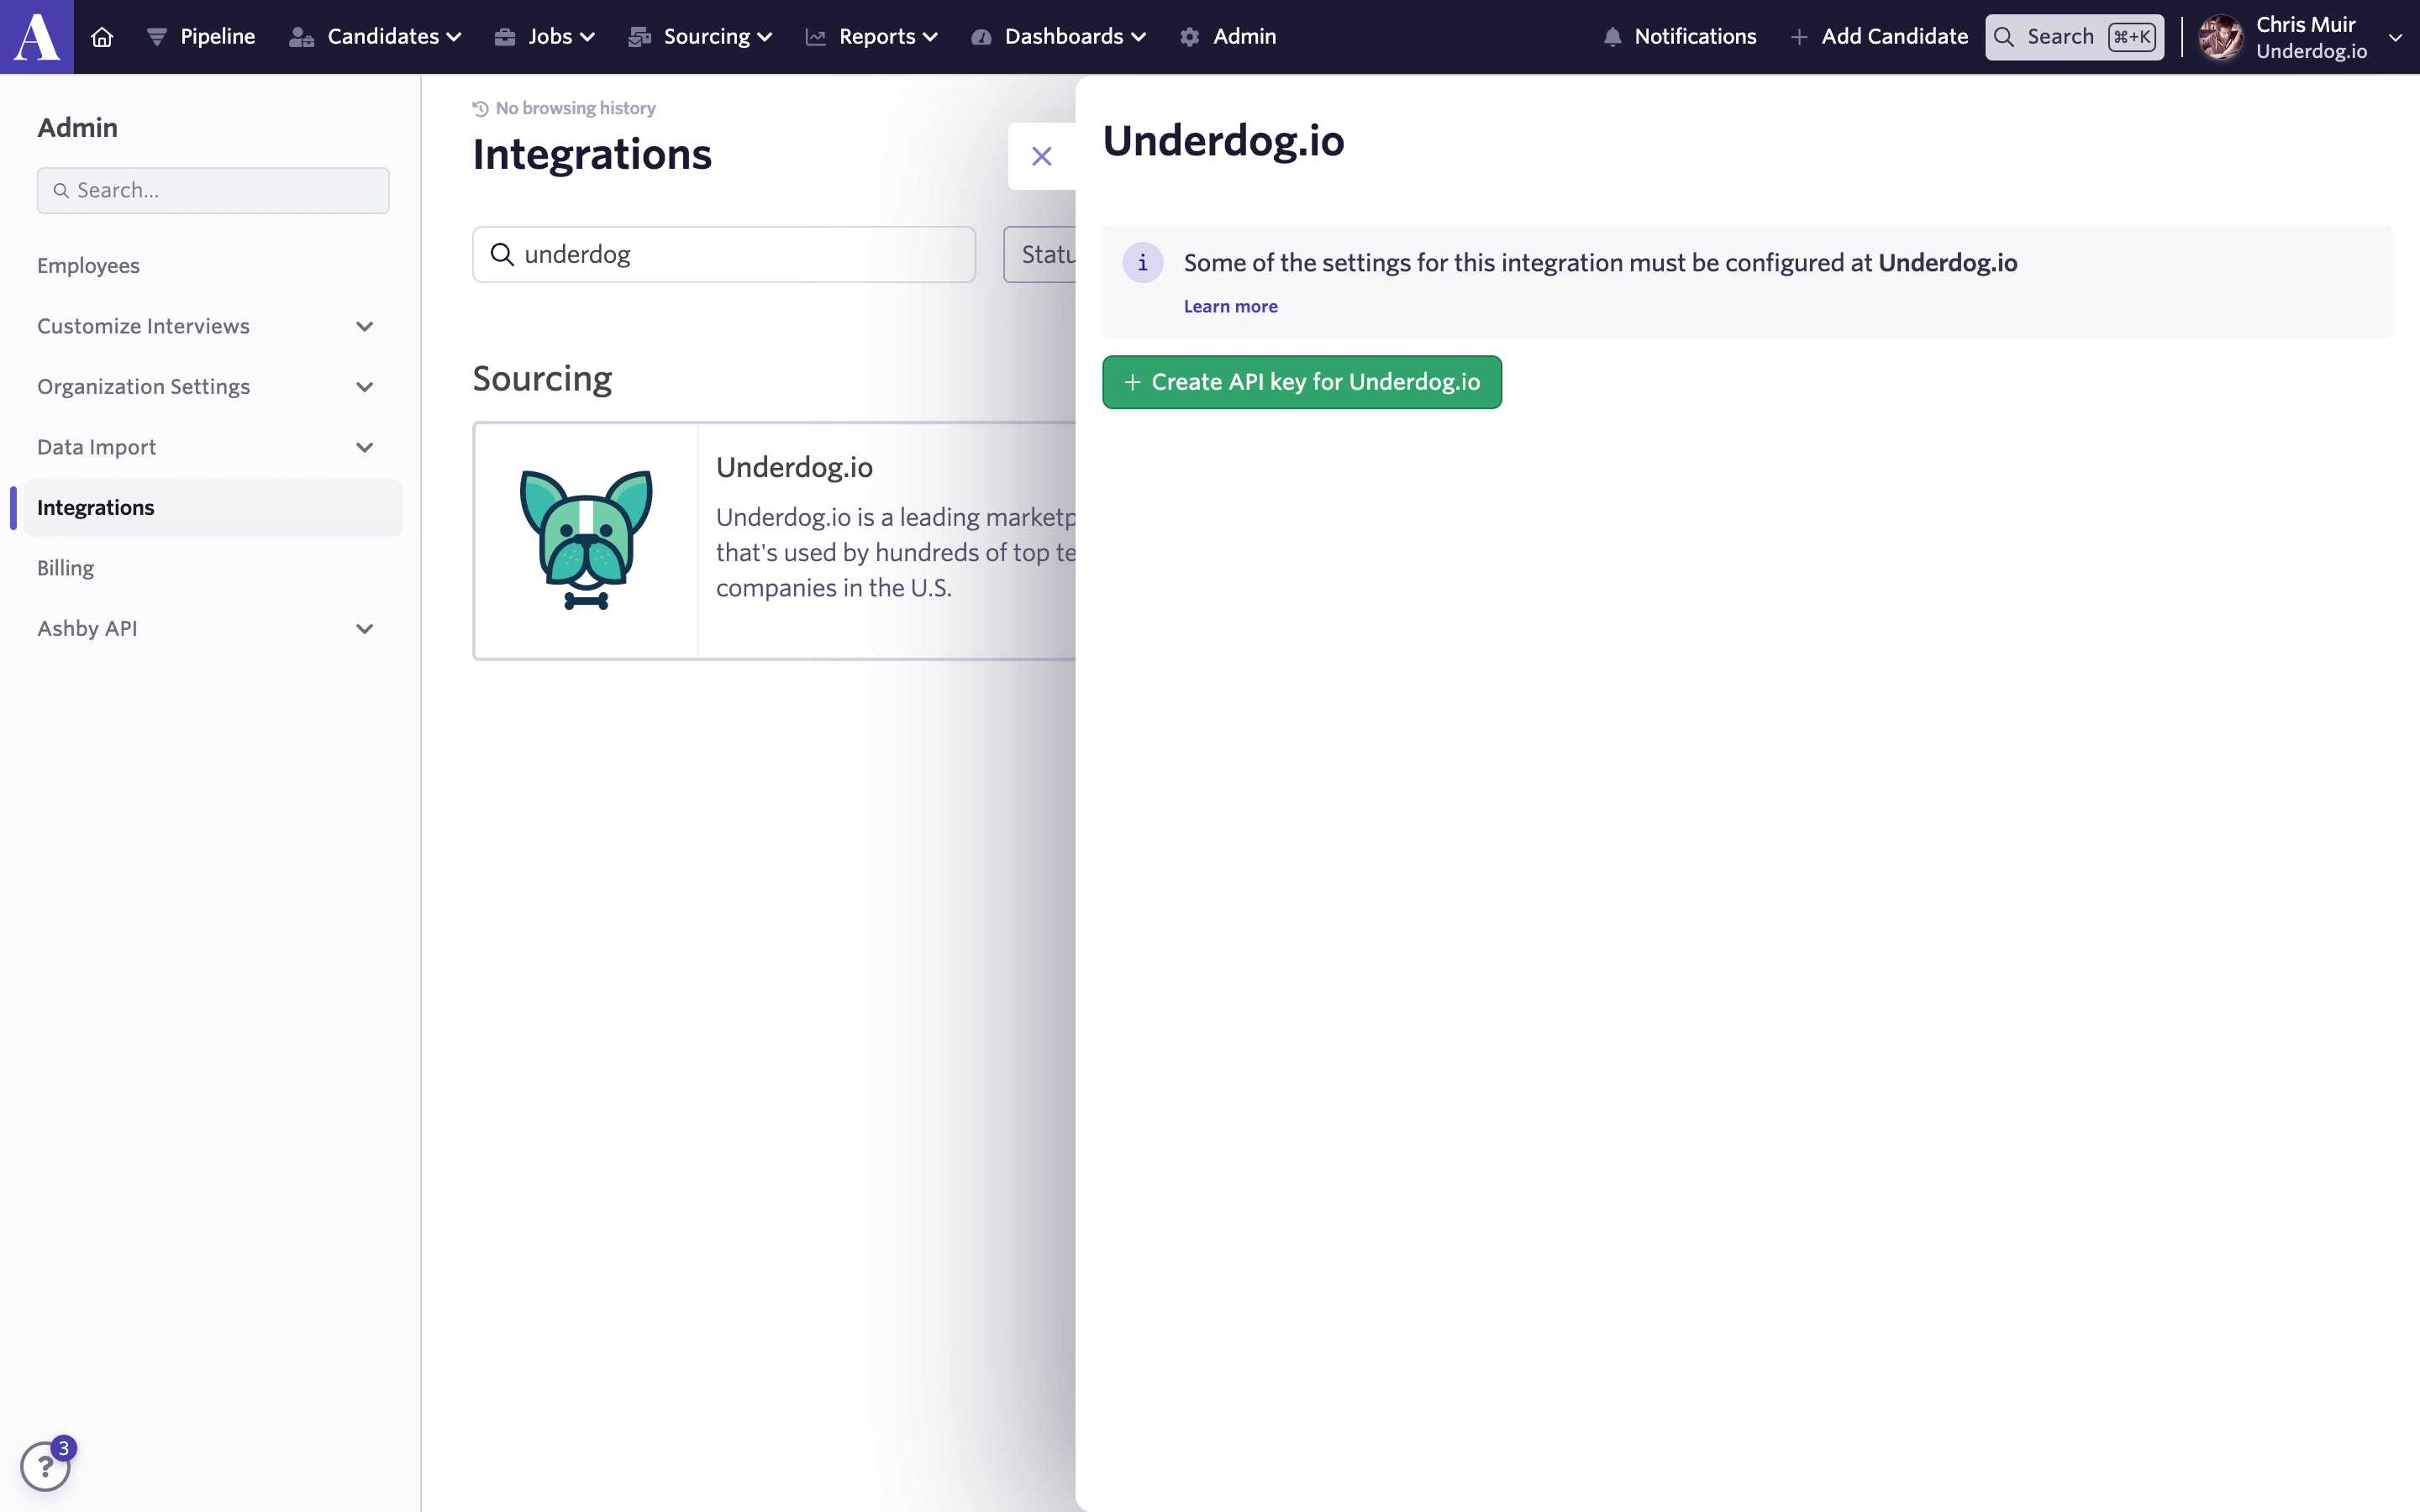Click the Notifications bell icon
Viewport: 2420px width, 1512px height.
(x=1612, y=37)
